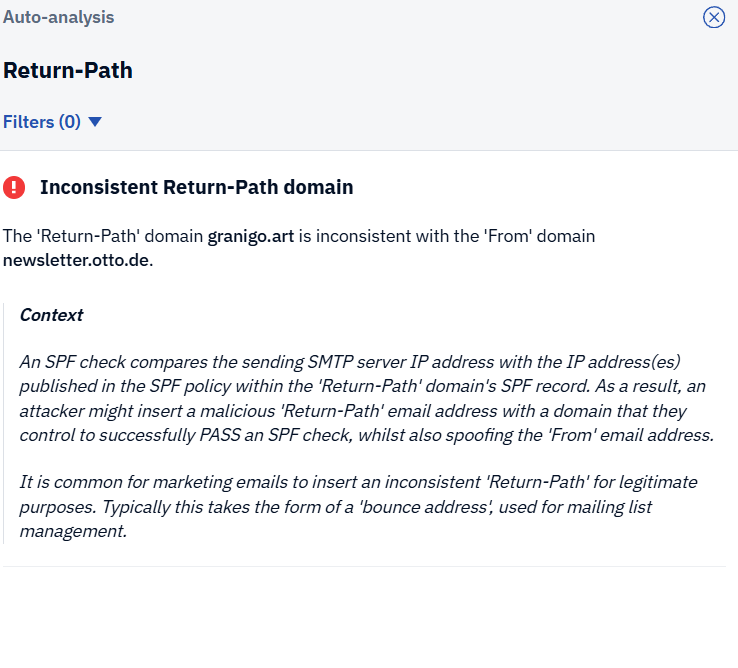Screen dimensions: 738x668
Task: Open the Filters (0) link
Action: [42, 122]
